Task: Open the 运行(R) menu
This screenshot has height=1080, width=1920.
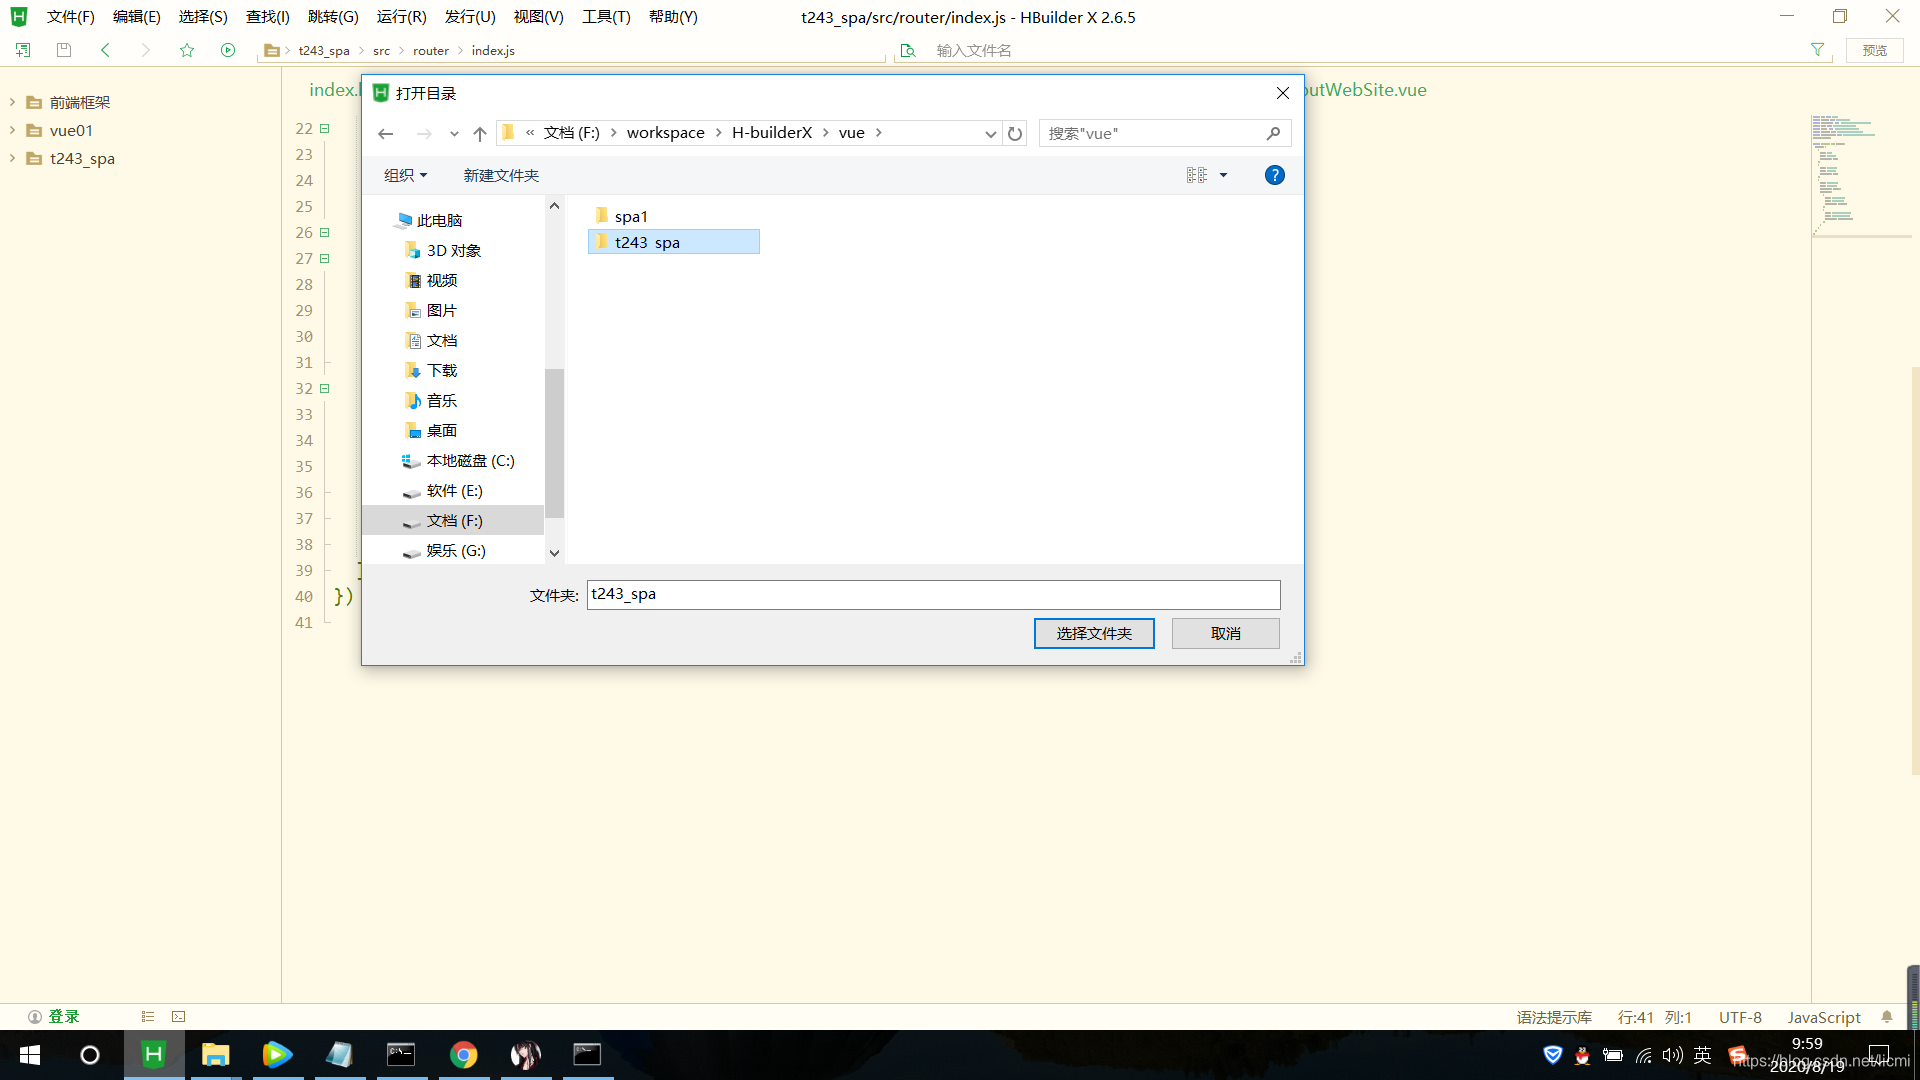Action: pyautogui.click(x=401, y=17)
